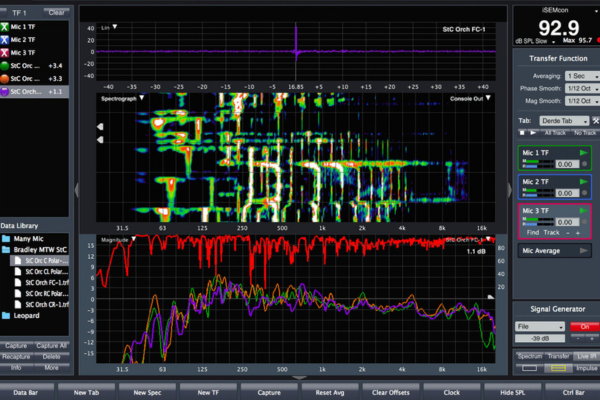Click the New Tab button
Image resolution: width=600 pixels, height=400 pixels.
[86, 392]
